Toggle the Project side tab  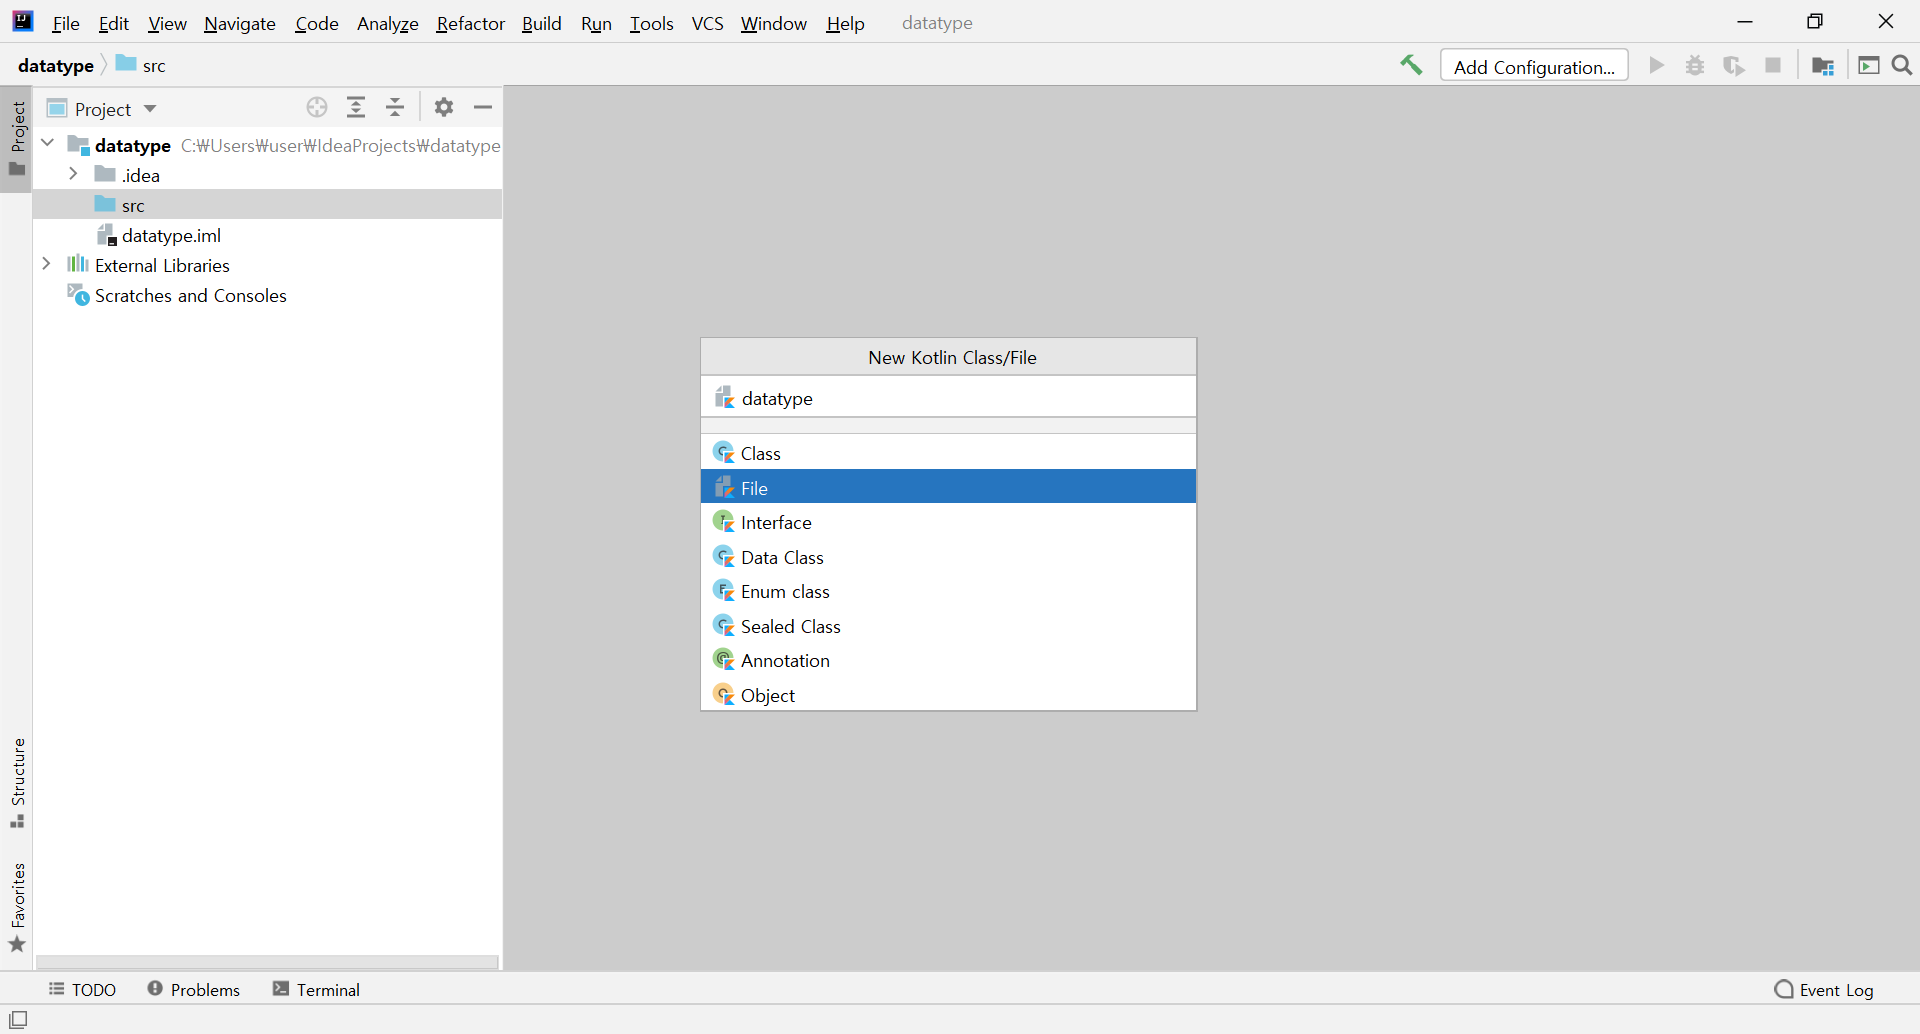pos(17,138)
